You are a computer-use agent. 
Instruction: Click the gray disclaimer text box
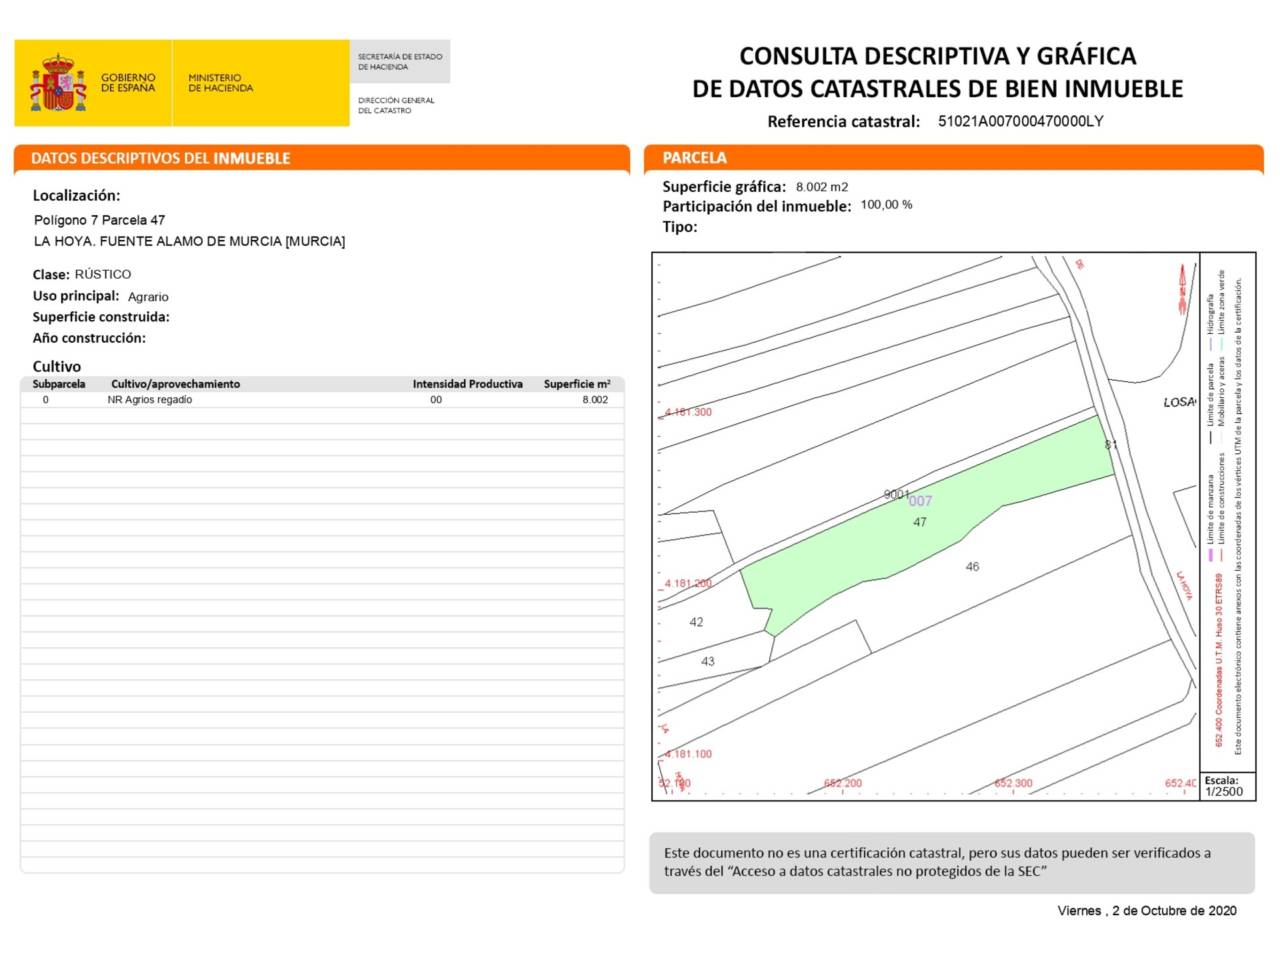pos(952,863)
